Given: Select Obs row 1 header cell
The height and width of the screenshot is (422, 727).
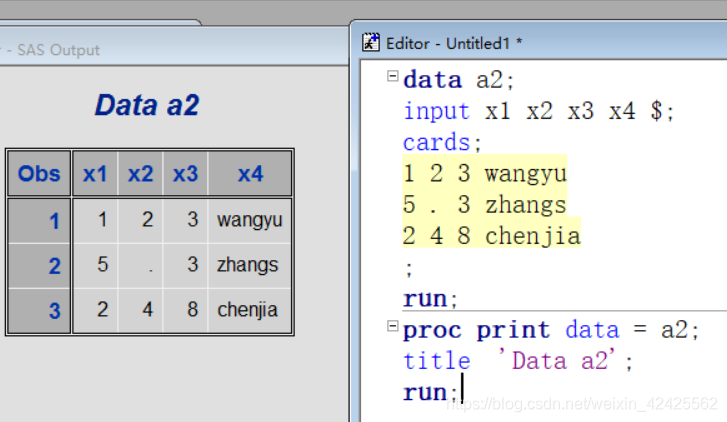Looking at the screenshot, I should [39, 221].
